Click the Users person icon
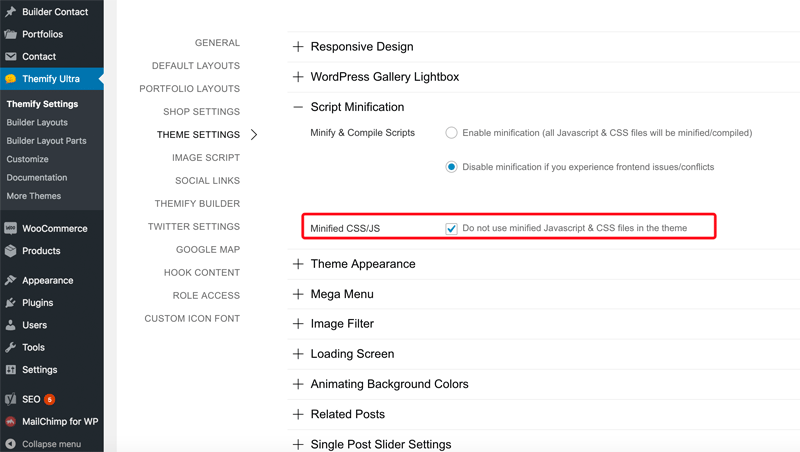 pyautogui.click(x=11, y=325)
